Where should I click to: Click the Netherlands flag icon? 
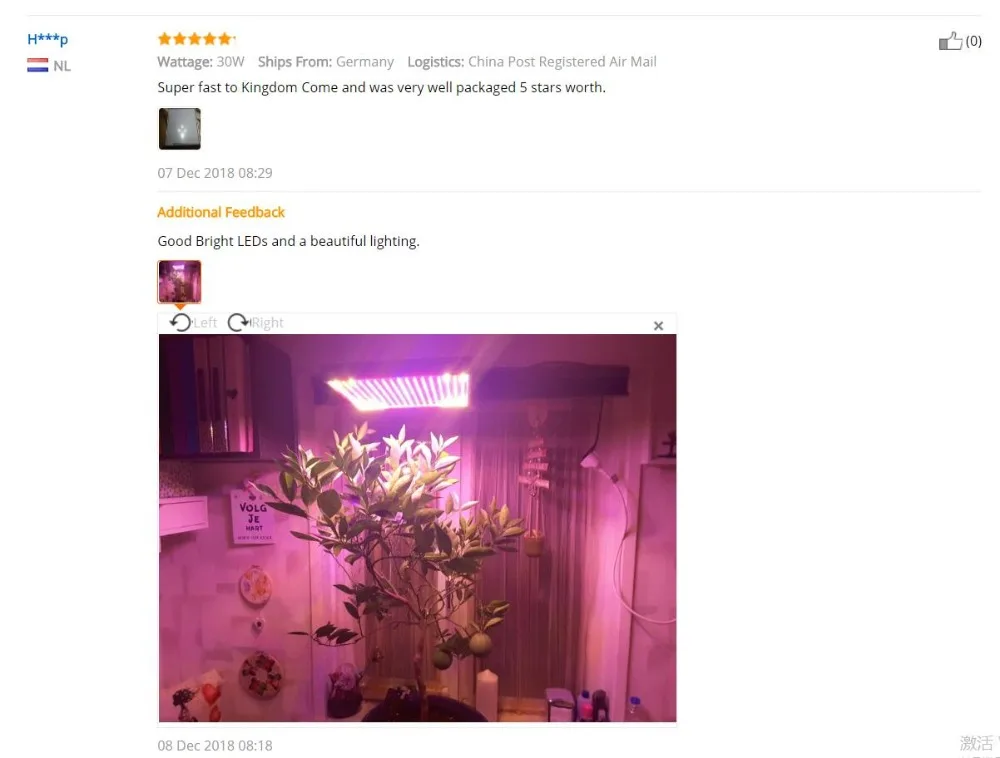pyautogui.click(x=38, y=65)
